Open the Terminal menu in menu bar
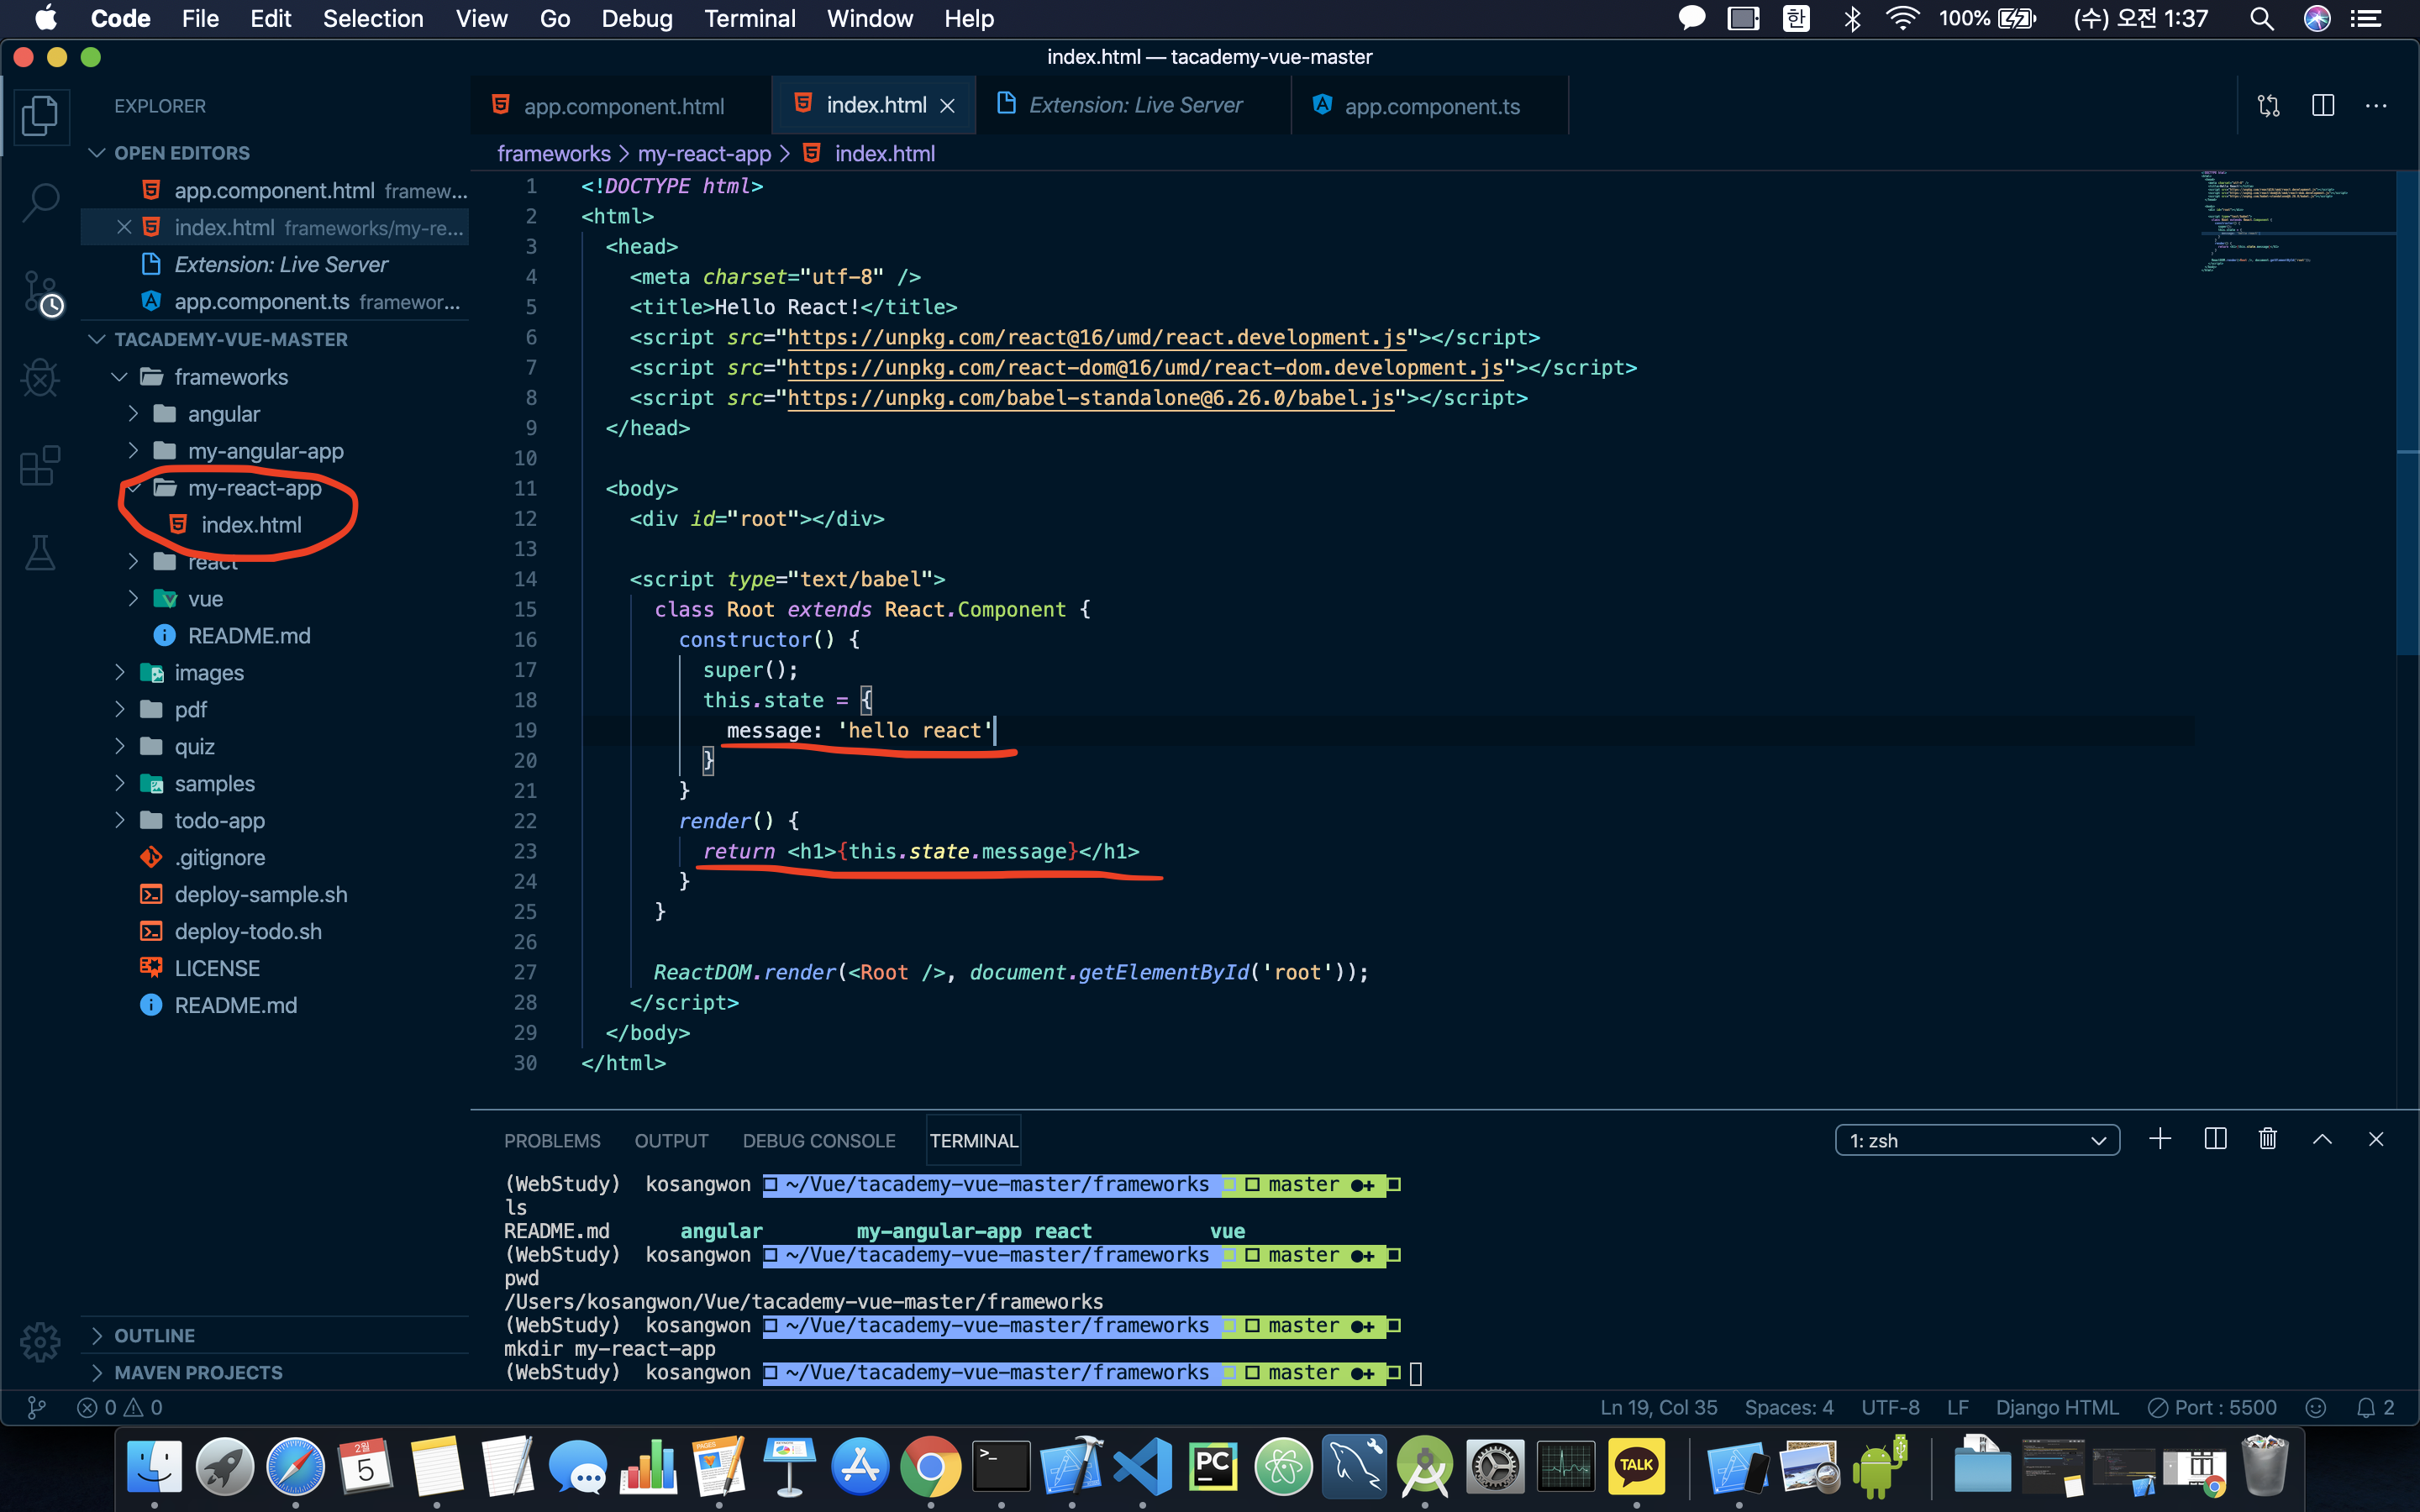This screenshot has height=1512, width=2420. point(749,18)
